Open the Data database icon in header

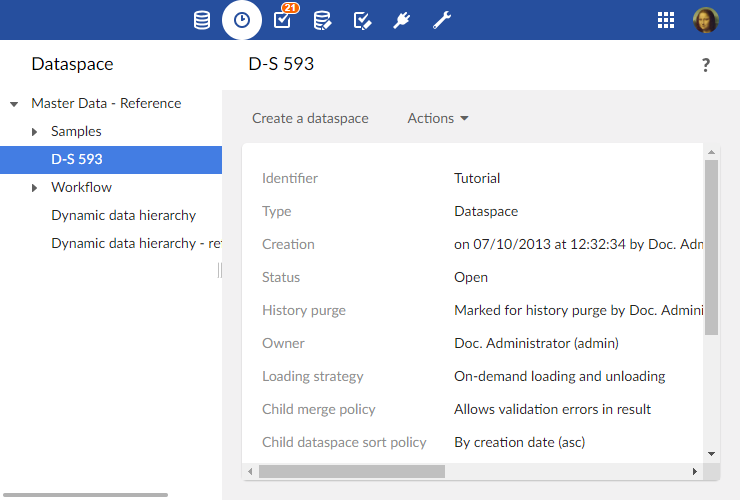(x=202, y=20)
